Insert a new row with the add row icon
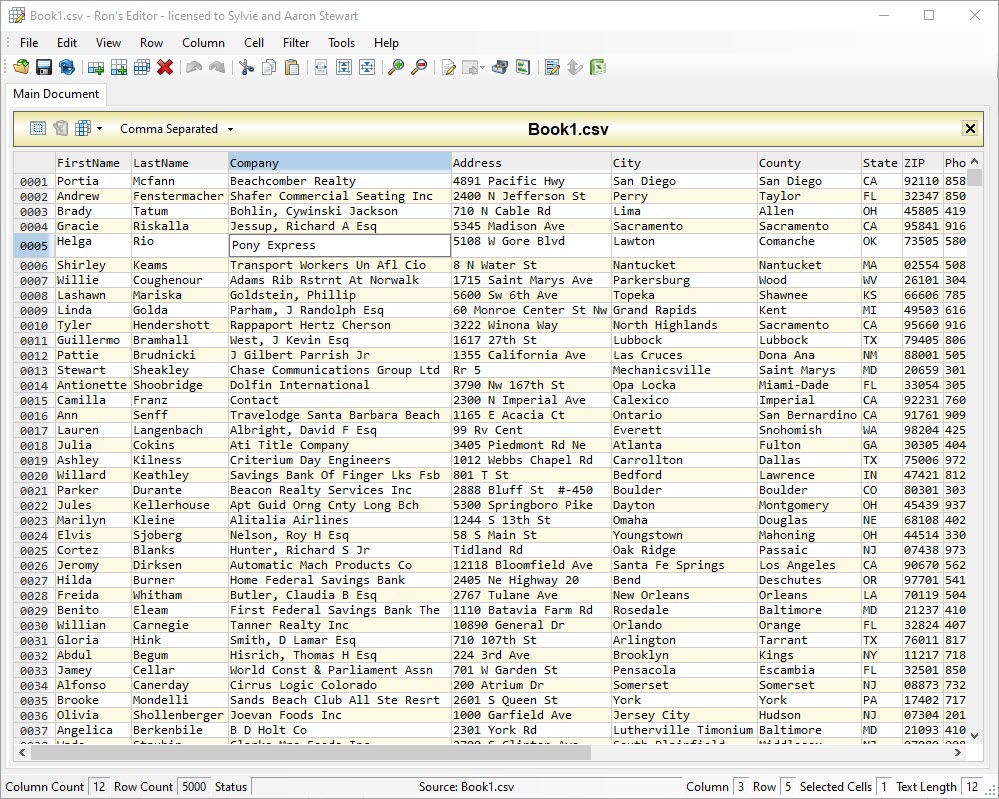 96,67
